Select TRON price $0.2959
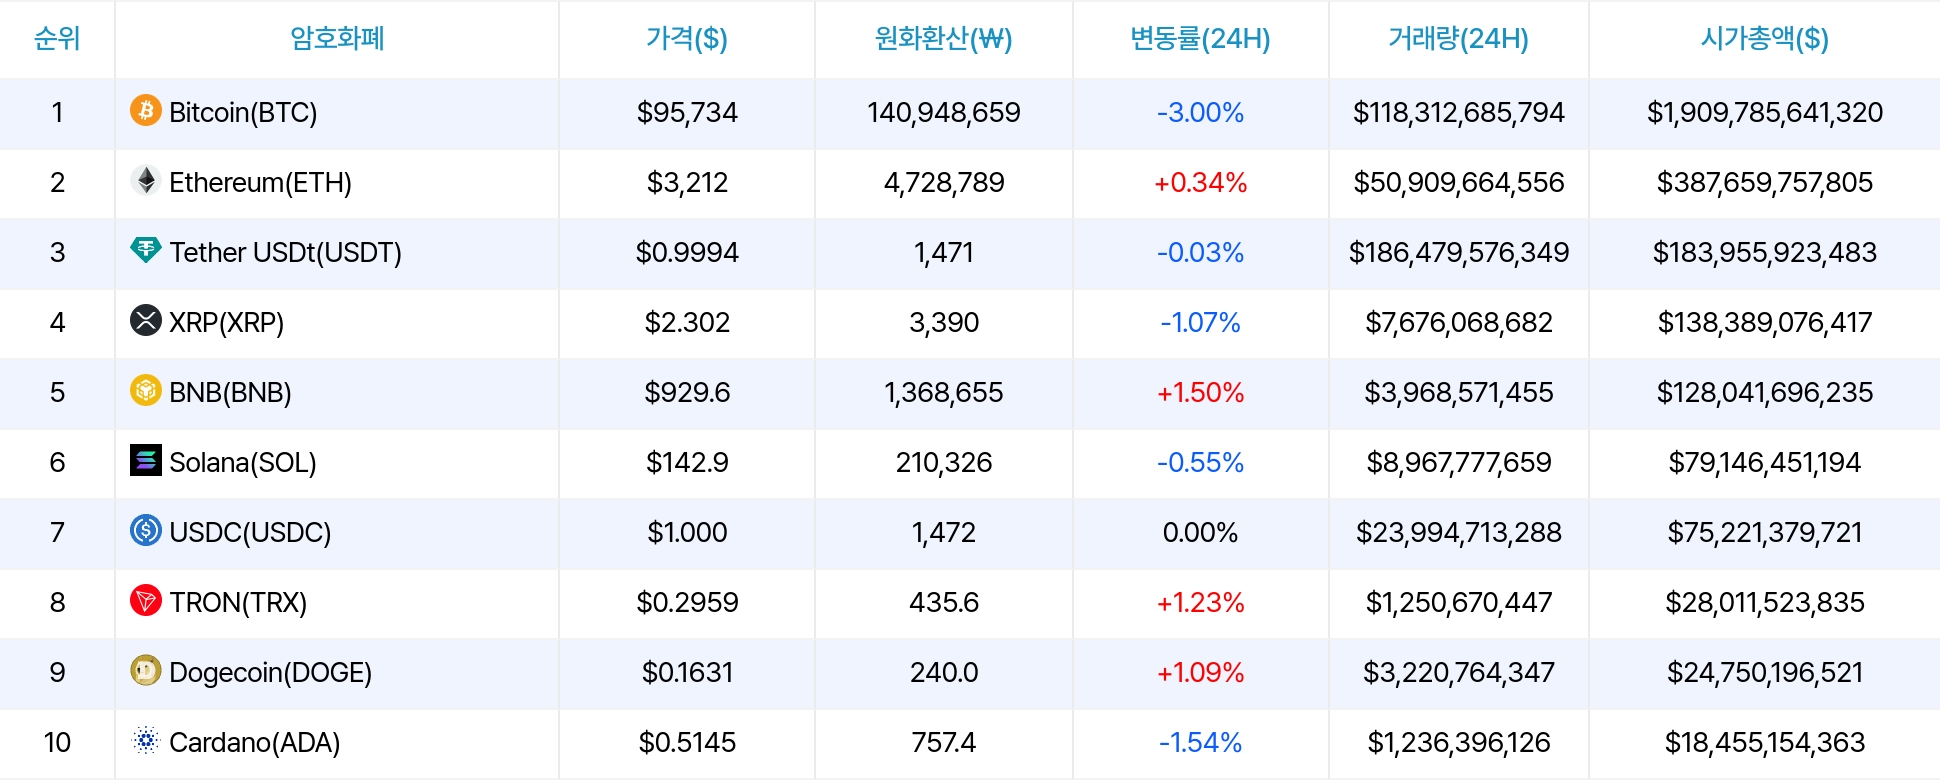 687,602
